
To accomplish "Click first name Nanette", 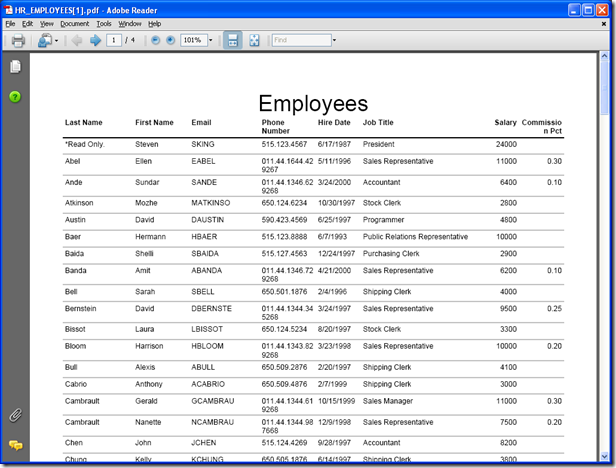I will [x=148, y=422].
